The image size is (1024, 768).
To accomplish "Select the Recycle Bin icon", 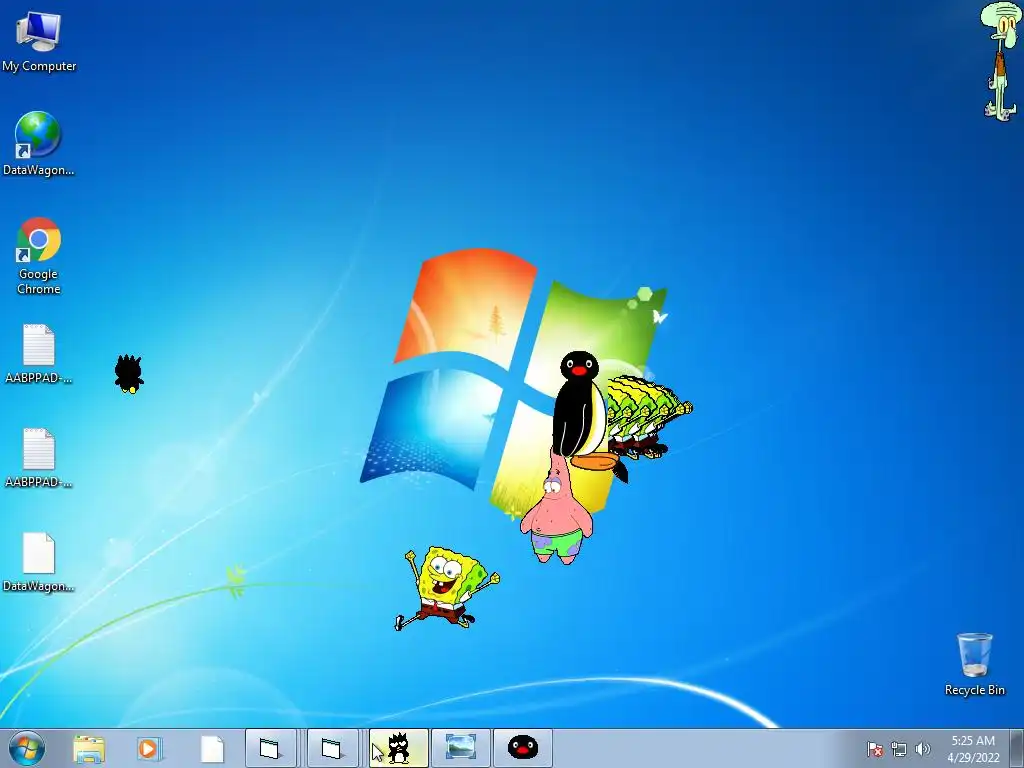I will [x=974, y=664].
